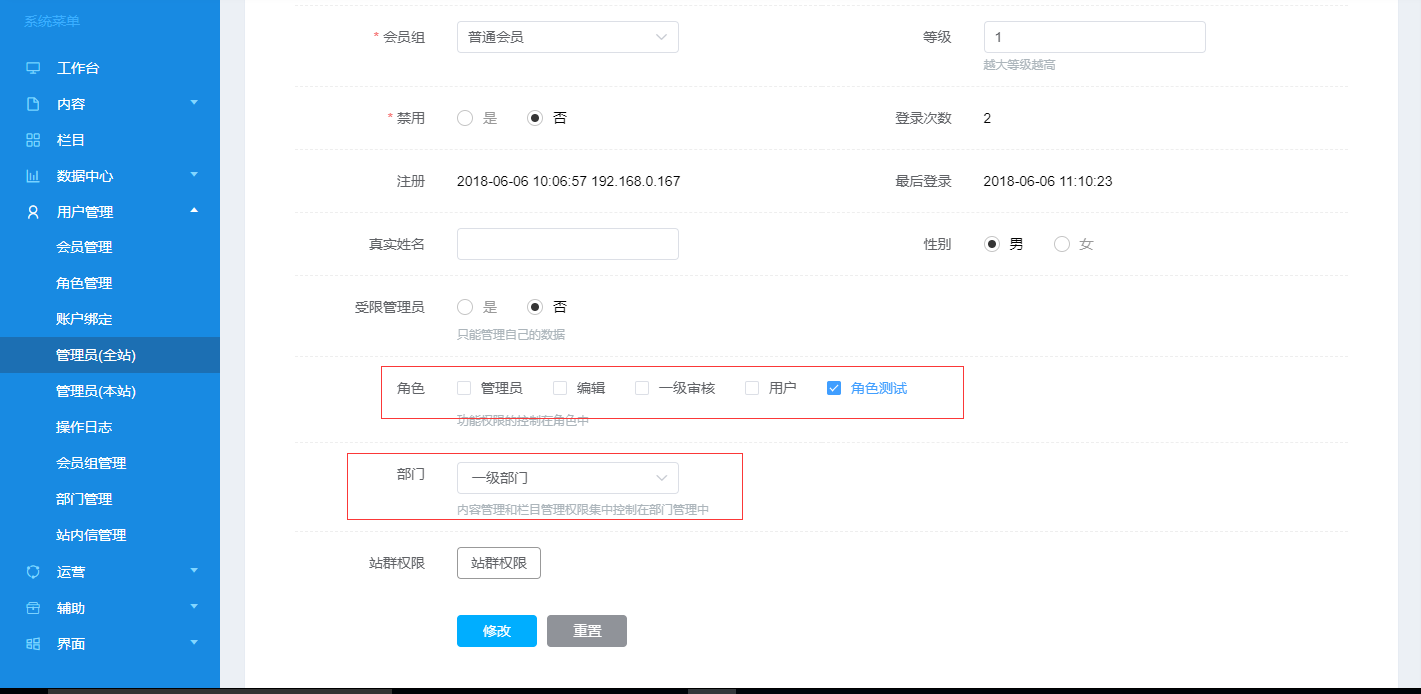Click the 登录次数 value 2
Viewport: 1421px width, 694px height.
[x=987, y=118]
